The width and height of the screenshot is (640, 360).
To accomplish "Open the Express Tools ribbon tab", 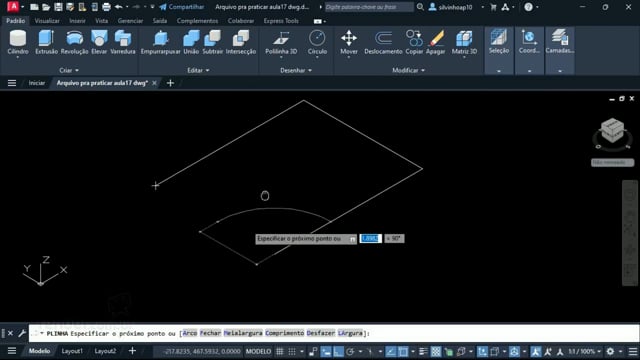I will click(281, 20).
